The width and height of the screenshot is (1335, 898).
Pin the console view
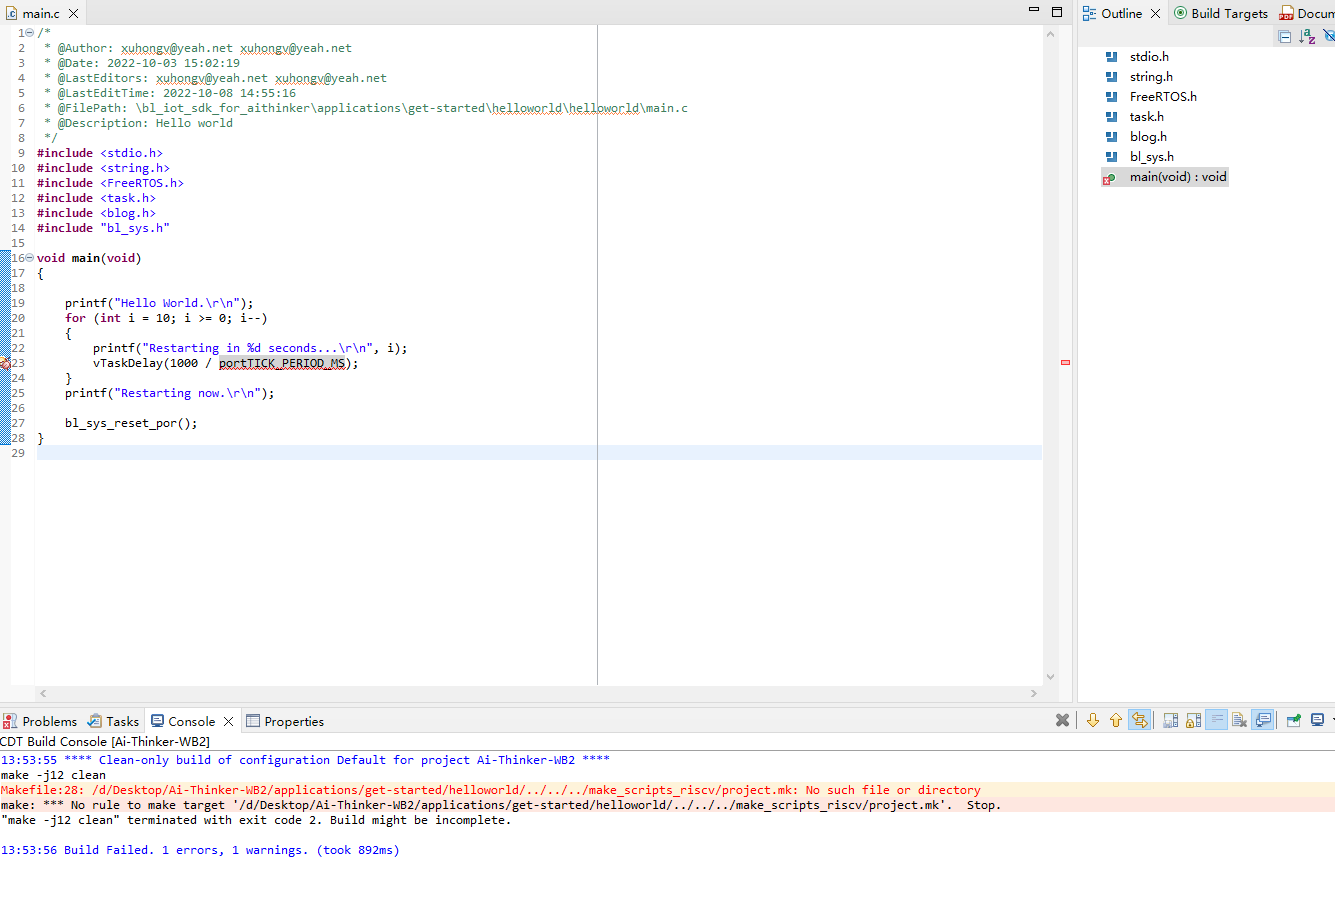click(x=1293, y=720)
